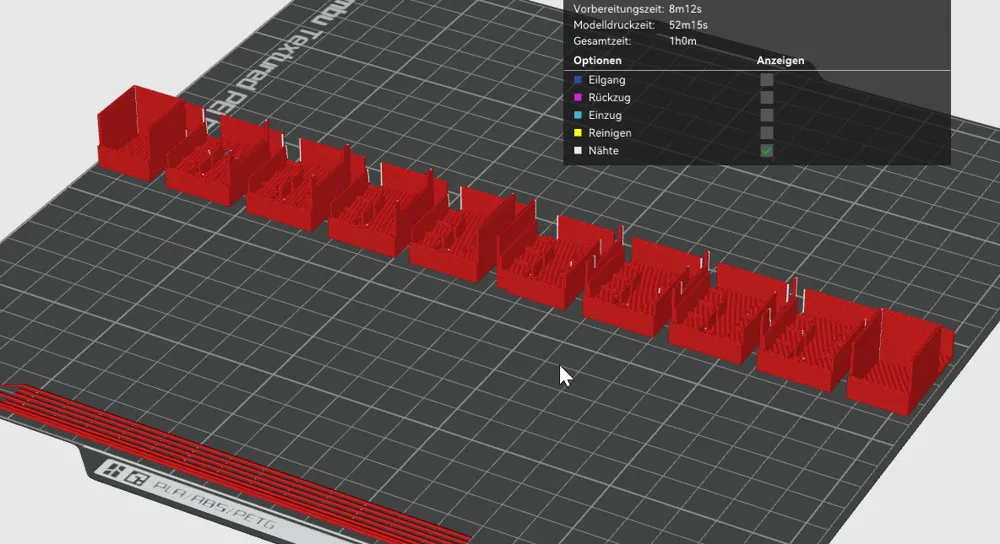Select the Eilgang option label
The width and height of the screenshot is (1000, 544).
[607, 80]
